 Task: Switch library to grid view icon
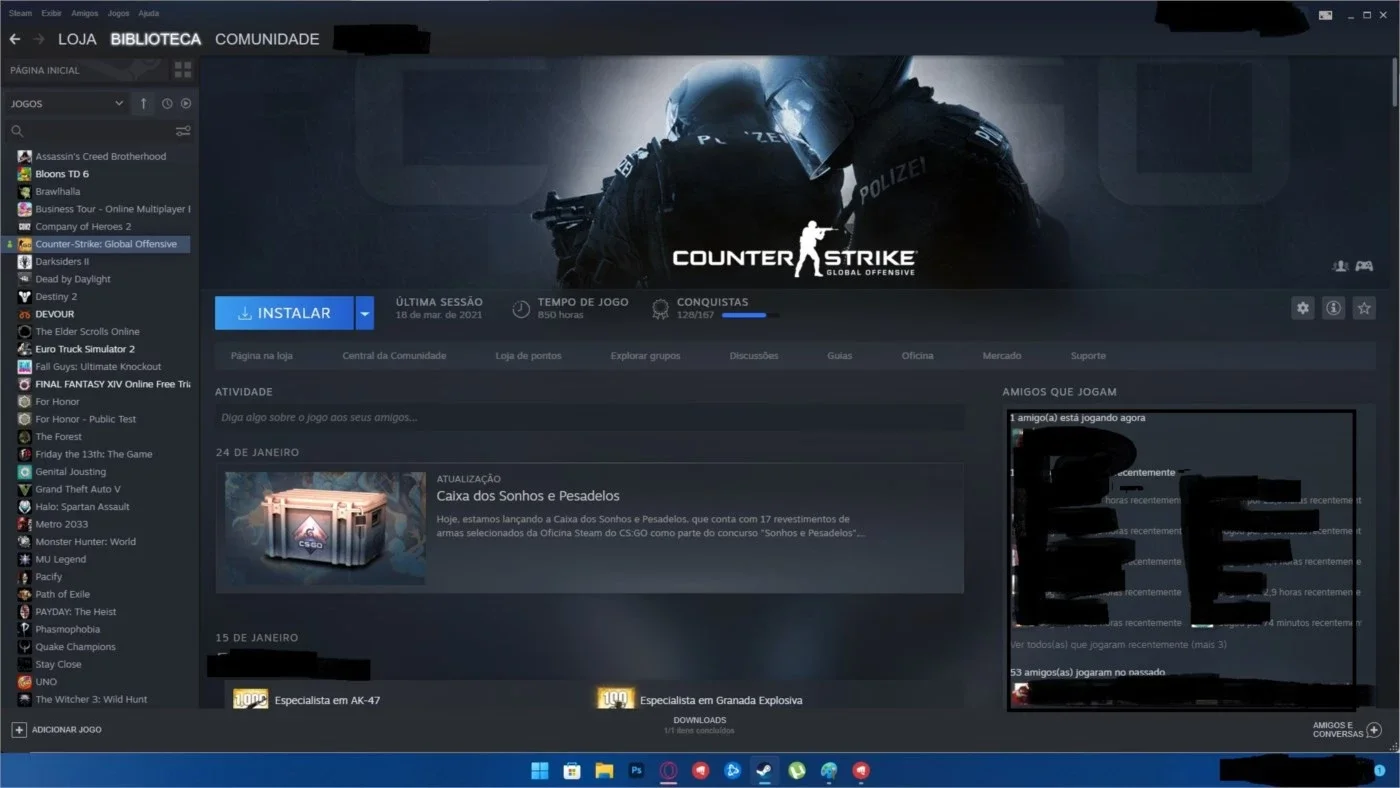pyautogui.click(x=183, y=70)
